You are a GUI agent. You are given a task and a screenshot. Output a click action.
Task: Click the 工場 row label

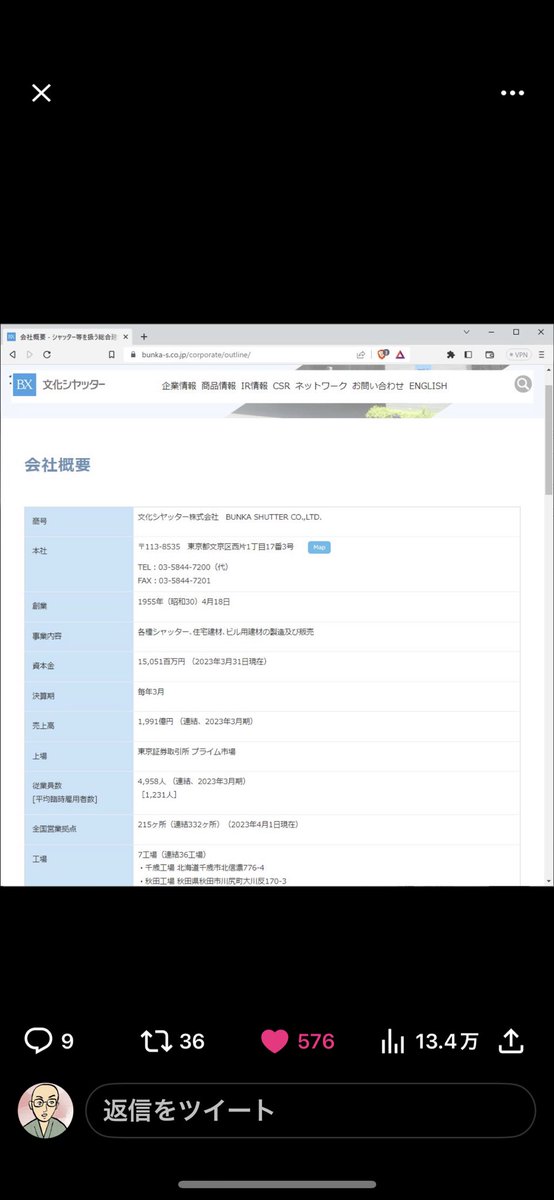click(38, 859)
